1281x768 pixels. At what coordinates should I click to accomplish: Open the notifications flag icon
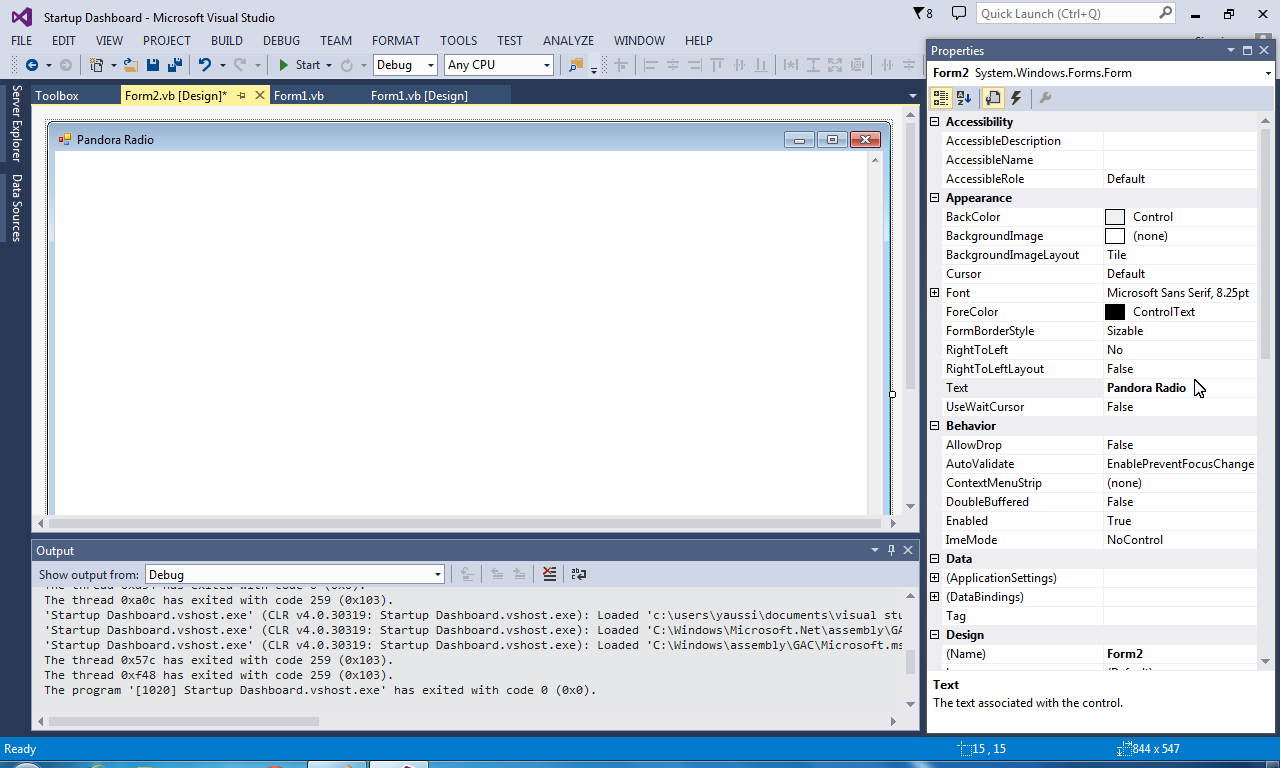coord(923,14)
